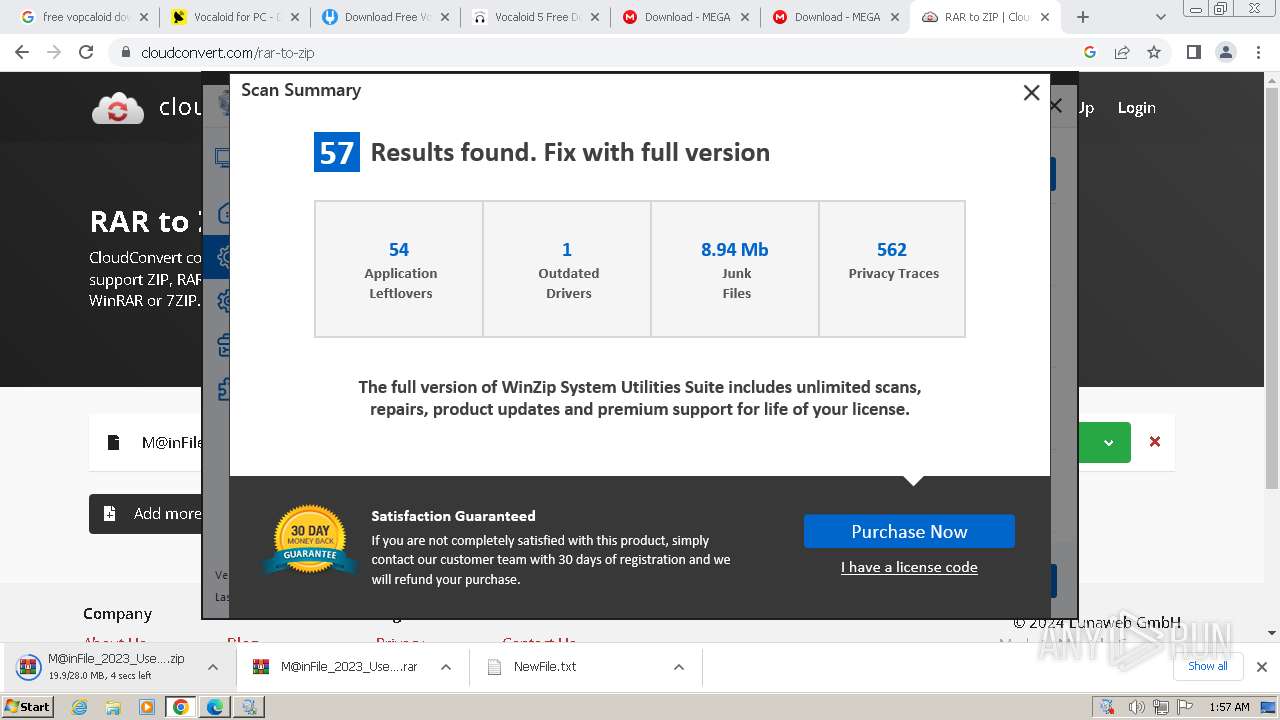Image resolution: width=1280 pixels, height=720 pixels.
Task: Click the 1:57 AM system clock
Action: click(1229, 707)
